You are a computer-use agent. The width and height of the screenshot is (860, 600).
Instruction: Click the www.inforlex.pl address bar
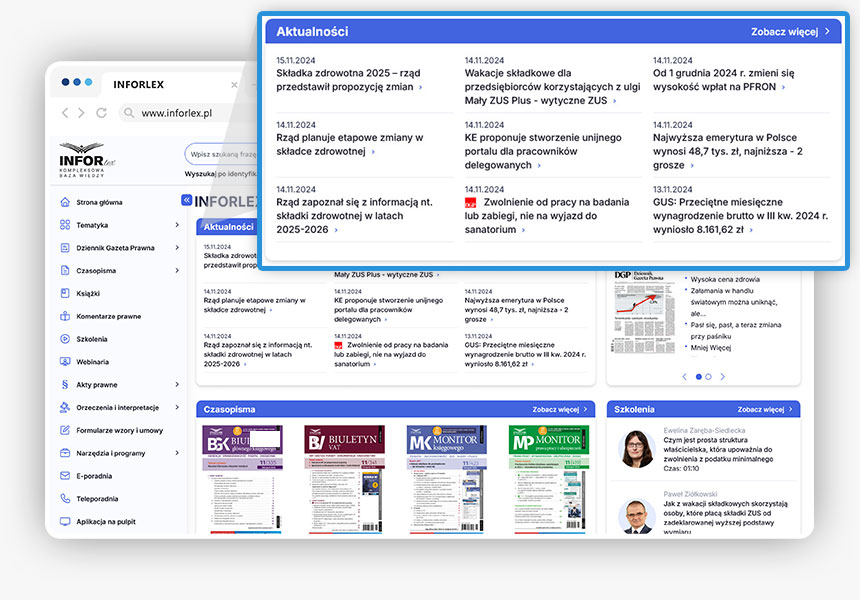click(x=186, y=113)
